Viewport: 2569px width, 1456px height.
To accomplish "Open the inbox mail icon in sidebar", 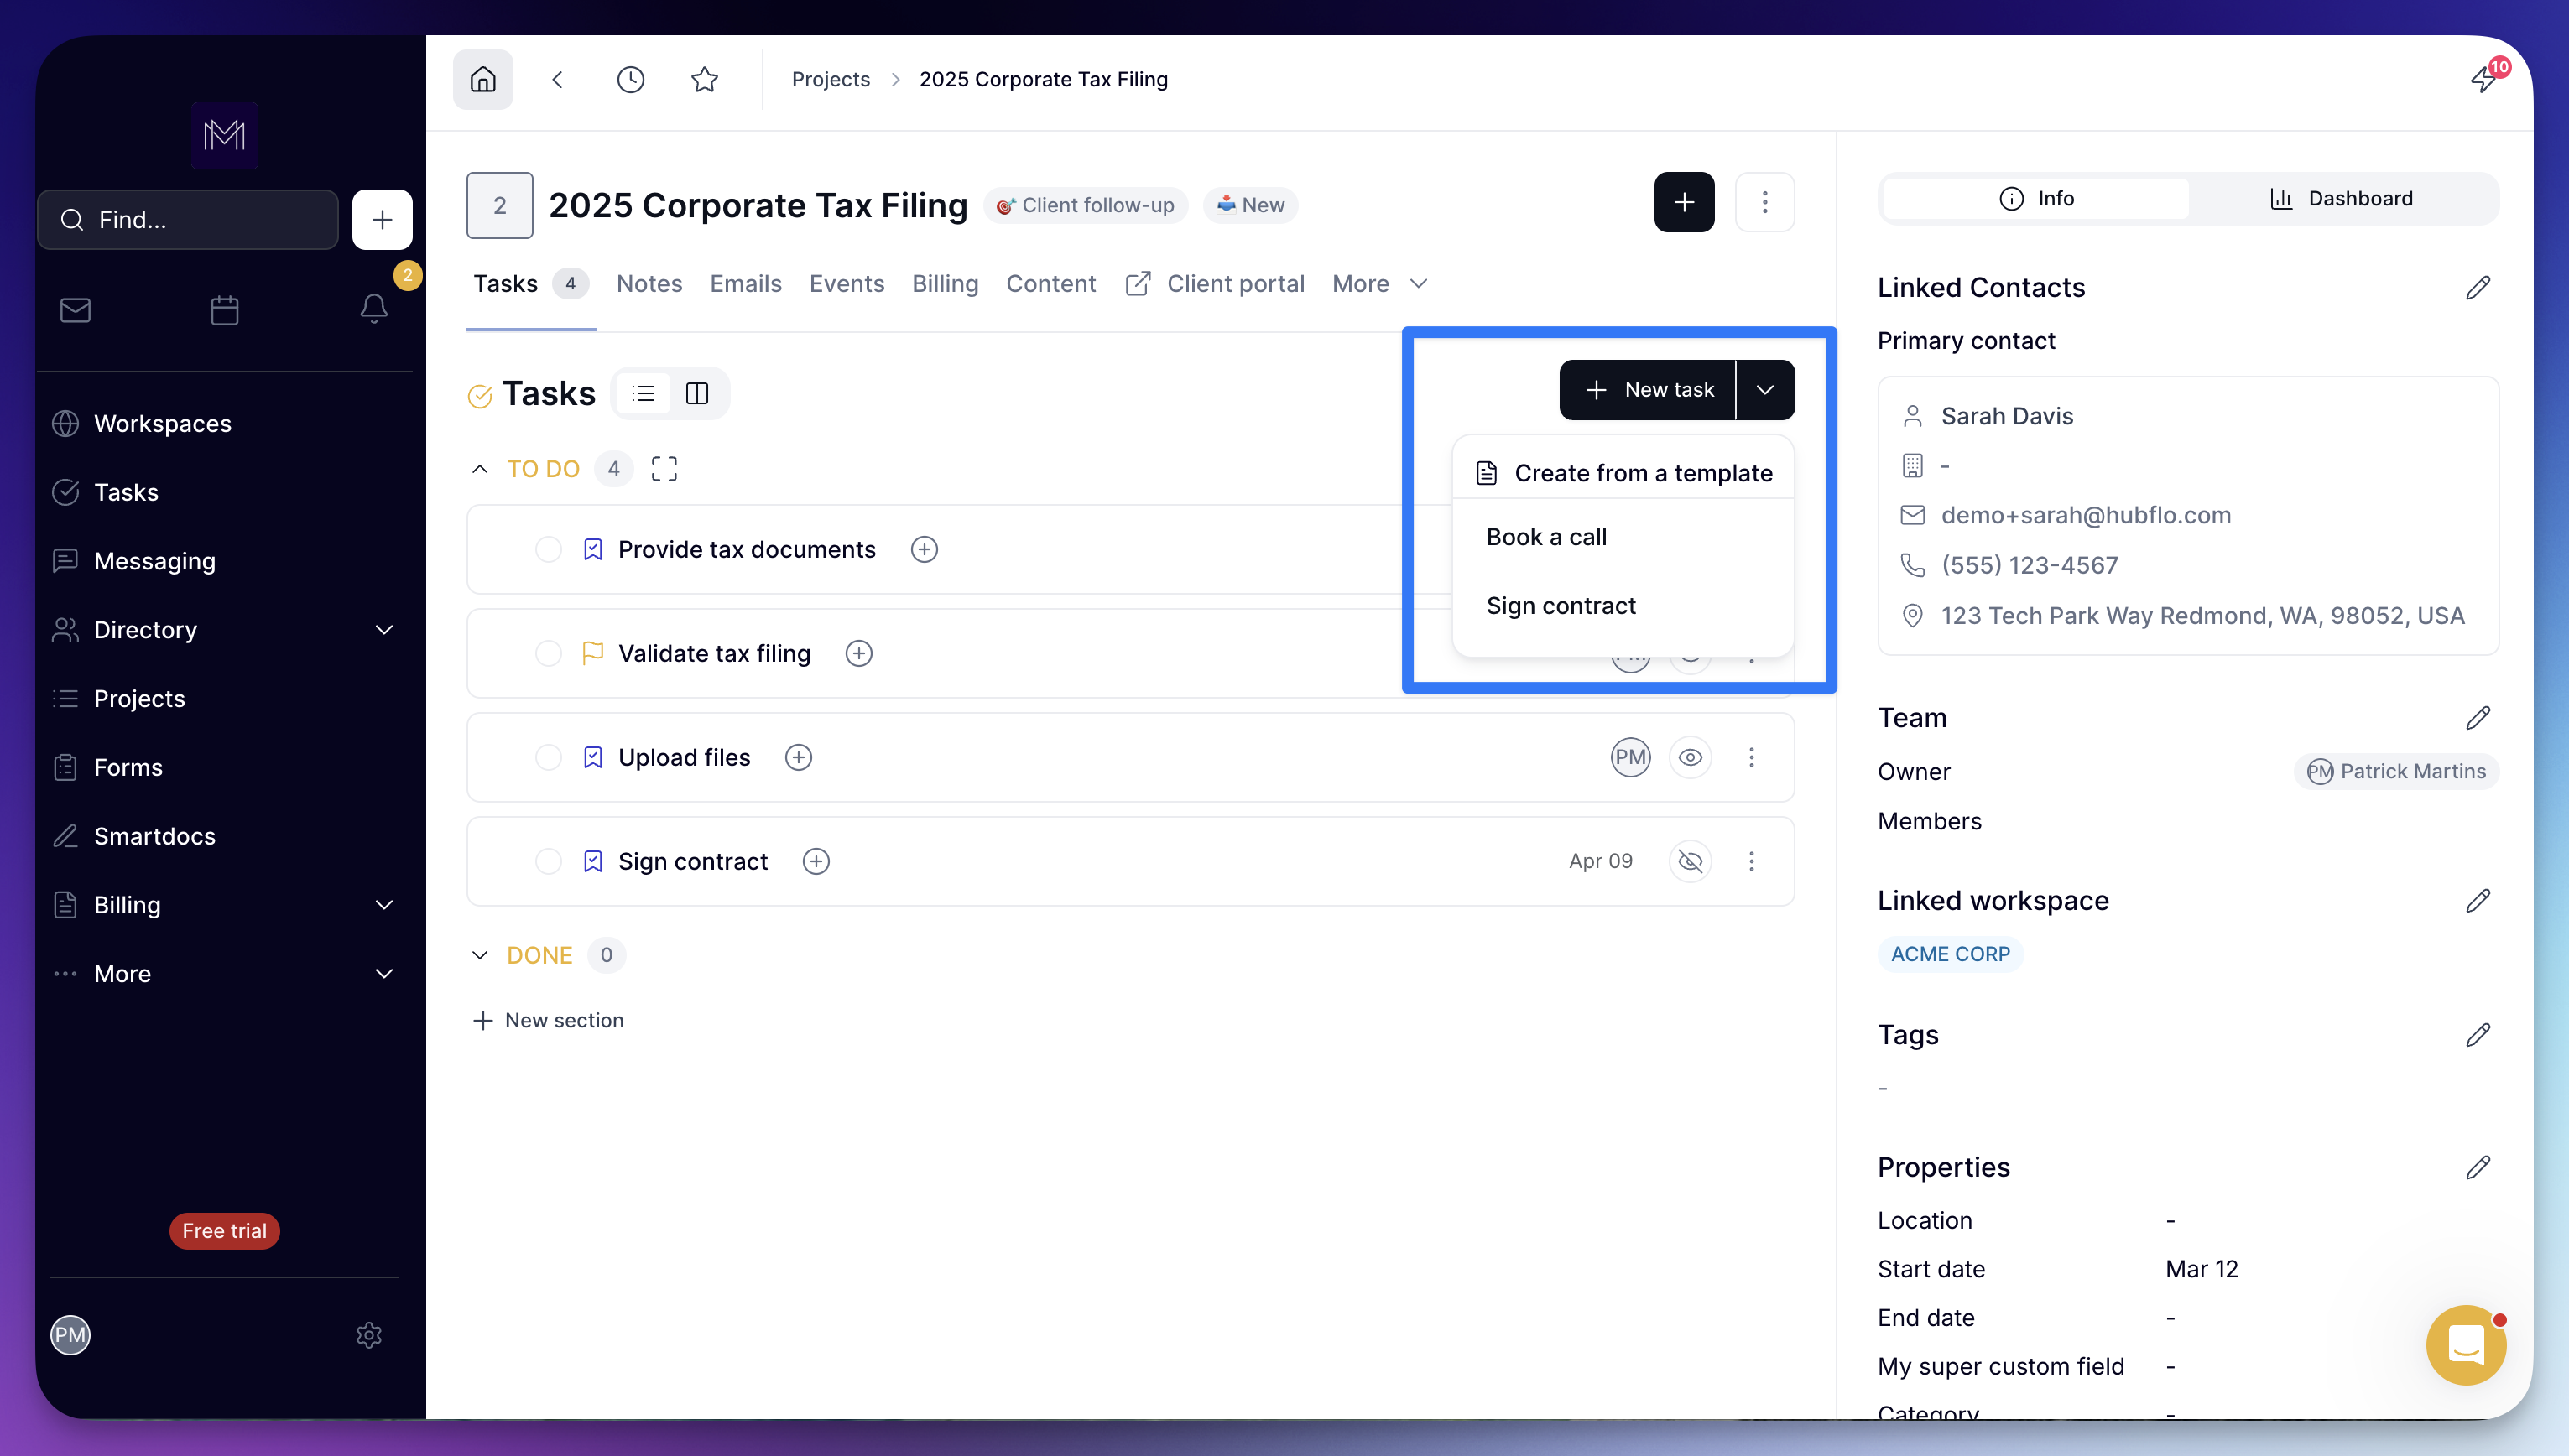I will [x=75, y=310].
